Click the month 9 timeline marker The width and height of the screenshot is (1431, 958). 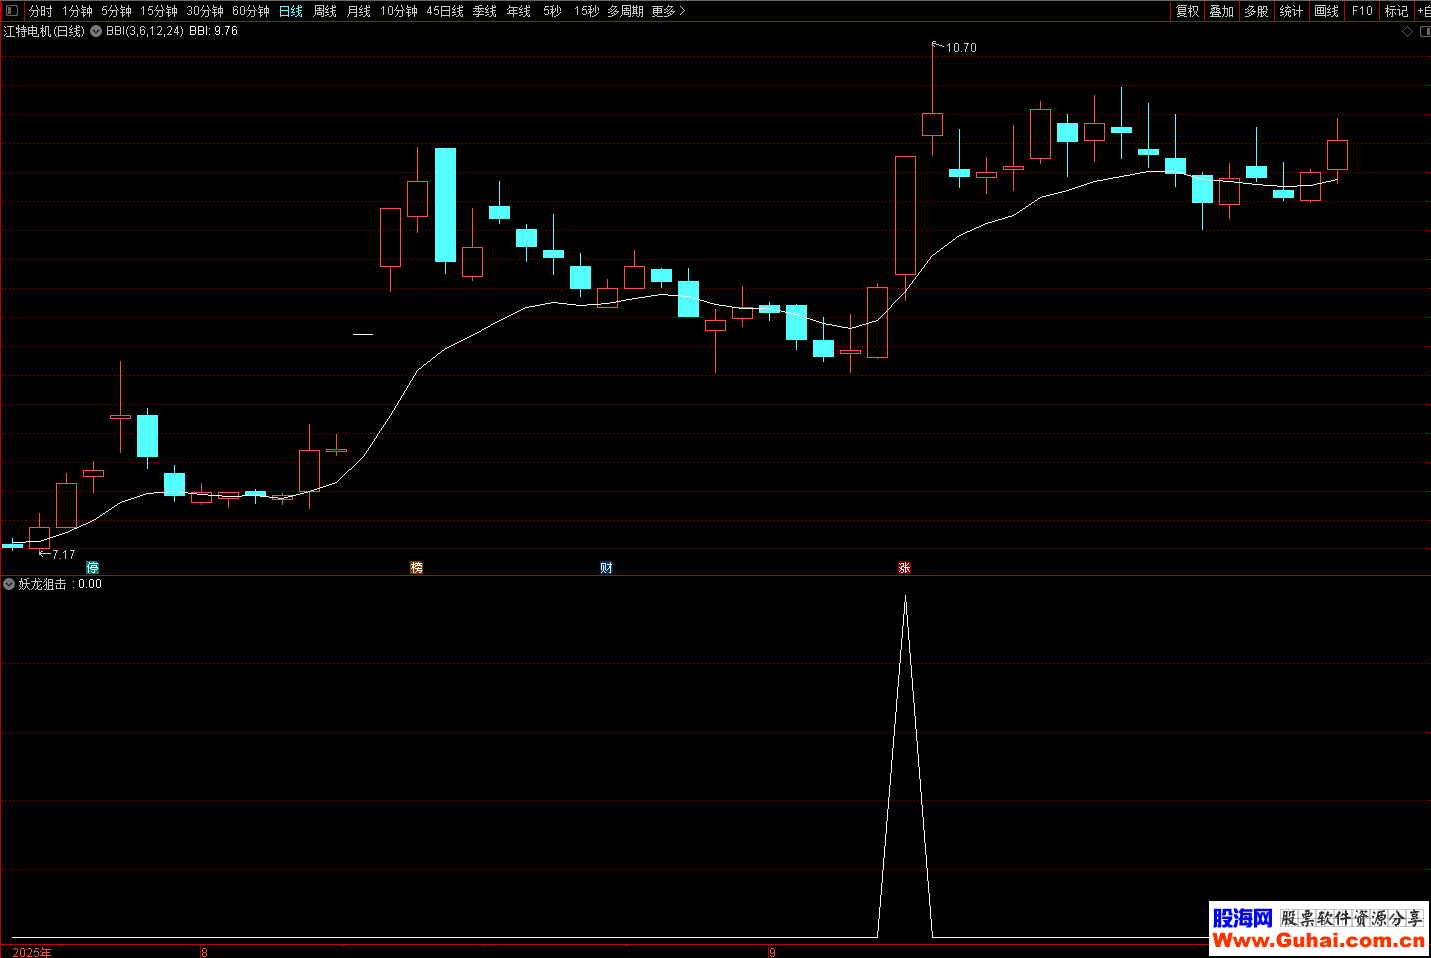point(772,952)
